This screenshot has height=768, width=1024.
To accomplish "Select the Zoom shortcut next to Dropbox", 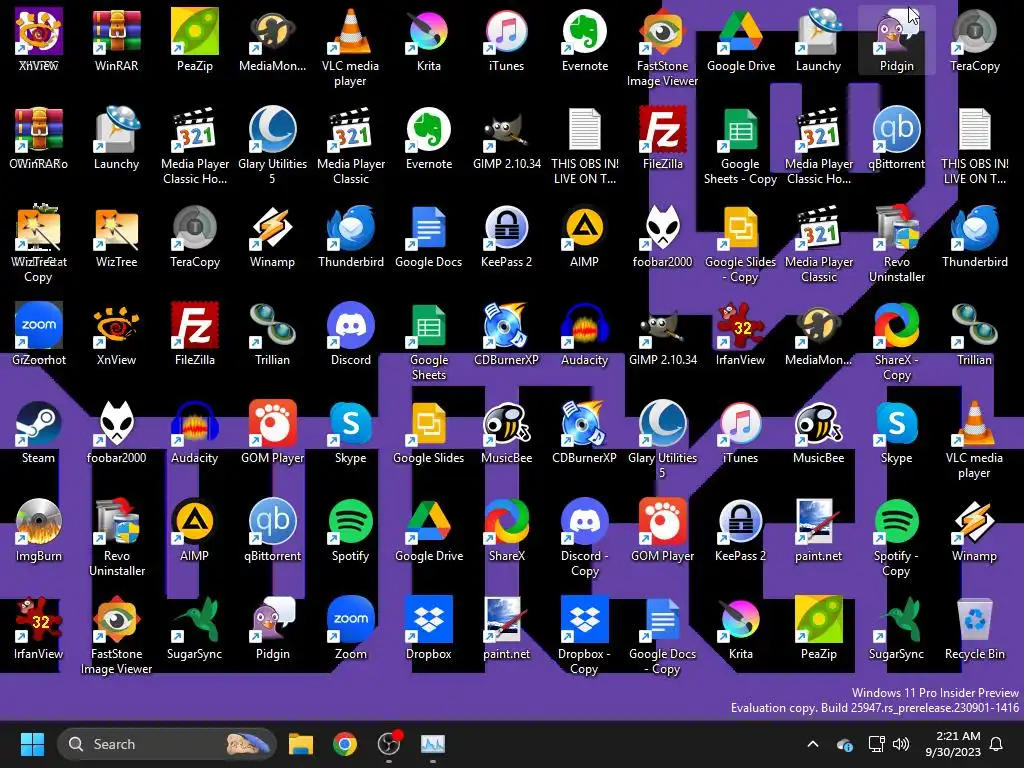I will (351, 628).
